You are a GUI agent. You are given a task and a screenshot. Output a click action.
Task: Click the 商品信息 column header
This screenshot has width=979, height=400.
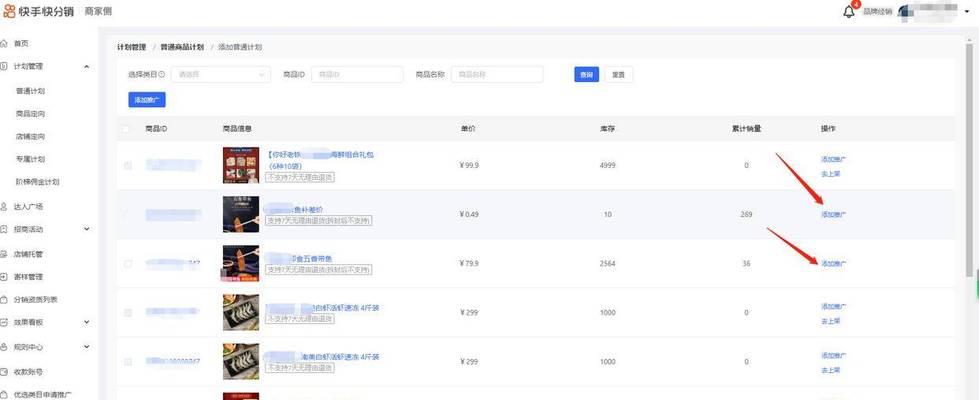pyautogui.click(x=237, y=129)
